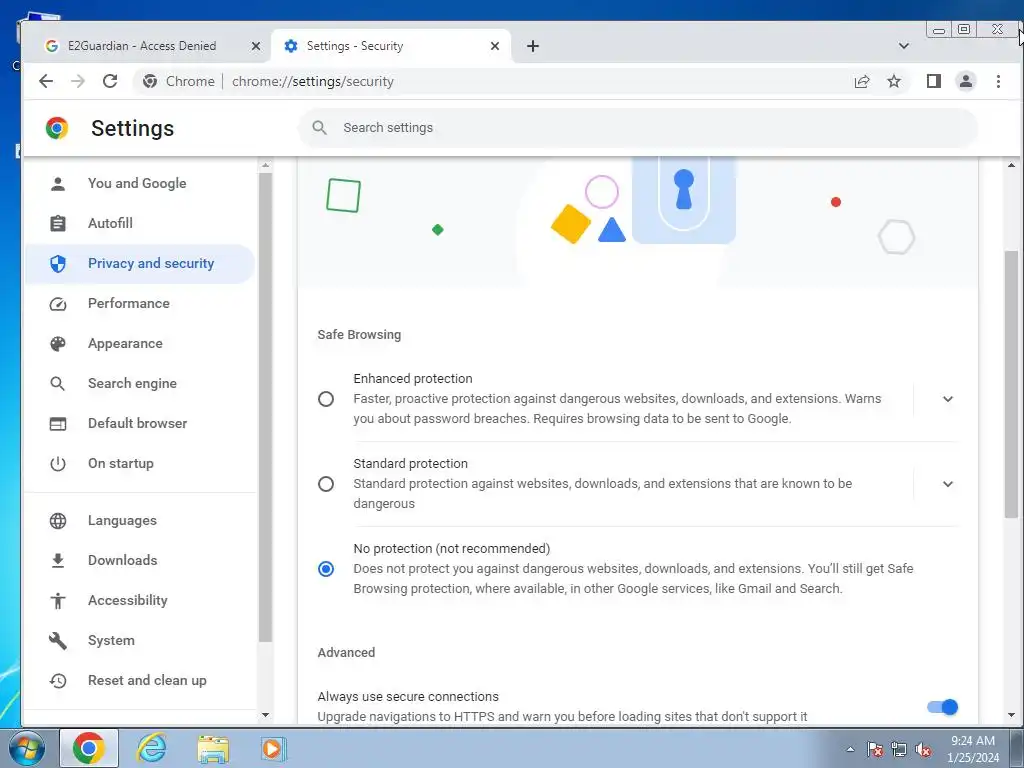Open Windows Media Player from taskbar

tap(273, 748)
